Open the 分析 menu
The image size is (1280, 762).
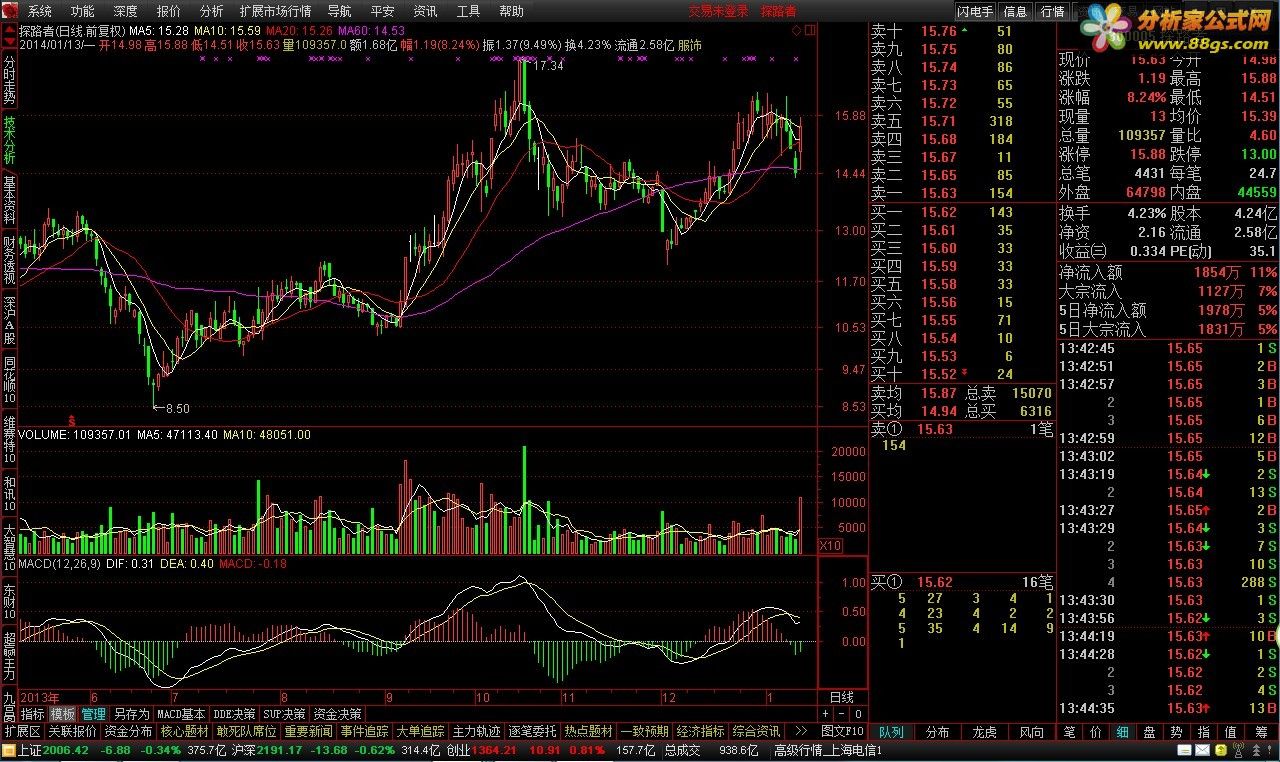tap(211, 12)
